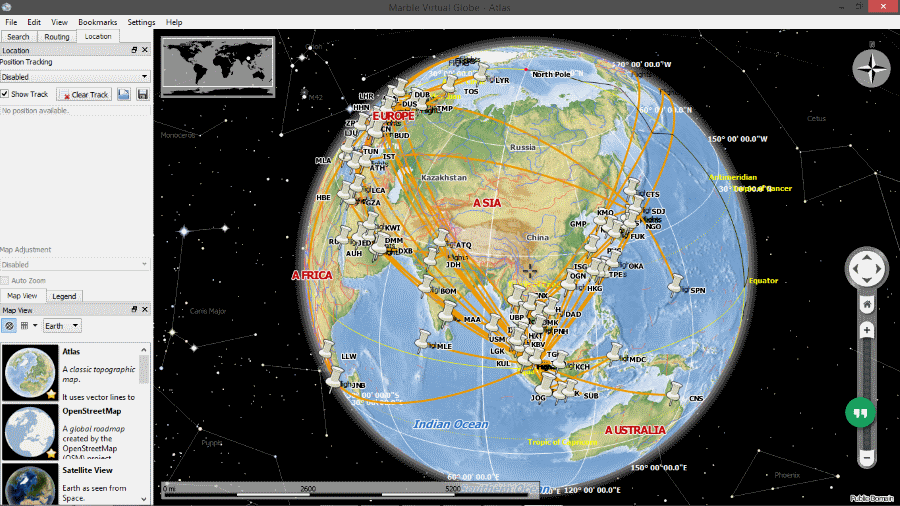The width and height of the screenshot is (900, 506).
Task: Click the globe projection icon
Action: point(9,326)
